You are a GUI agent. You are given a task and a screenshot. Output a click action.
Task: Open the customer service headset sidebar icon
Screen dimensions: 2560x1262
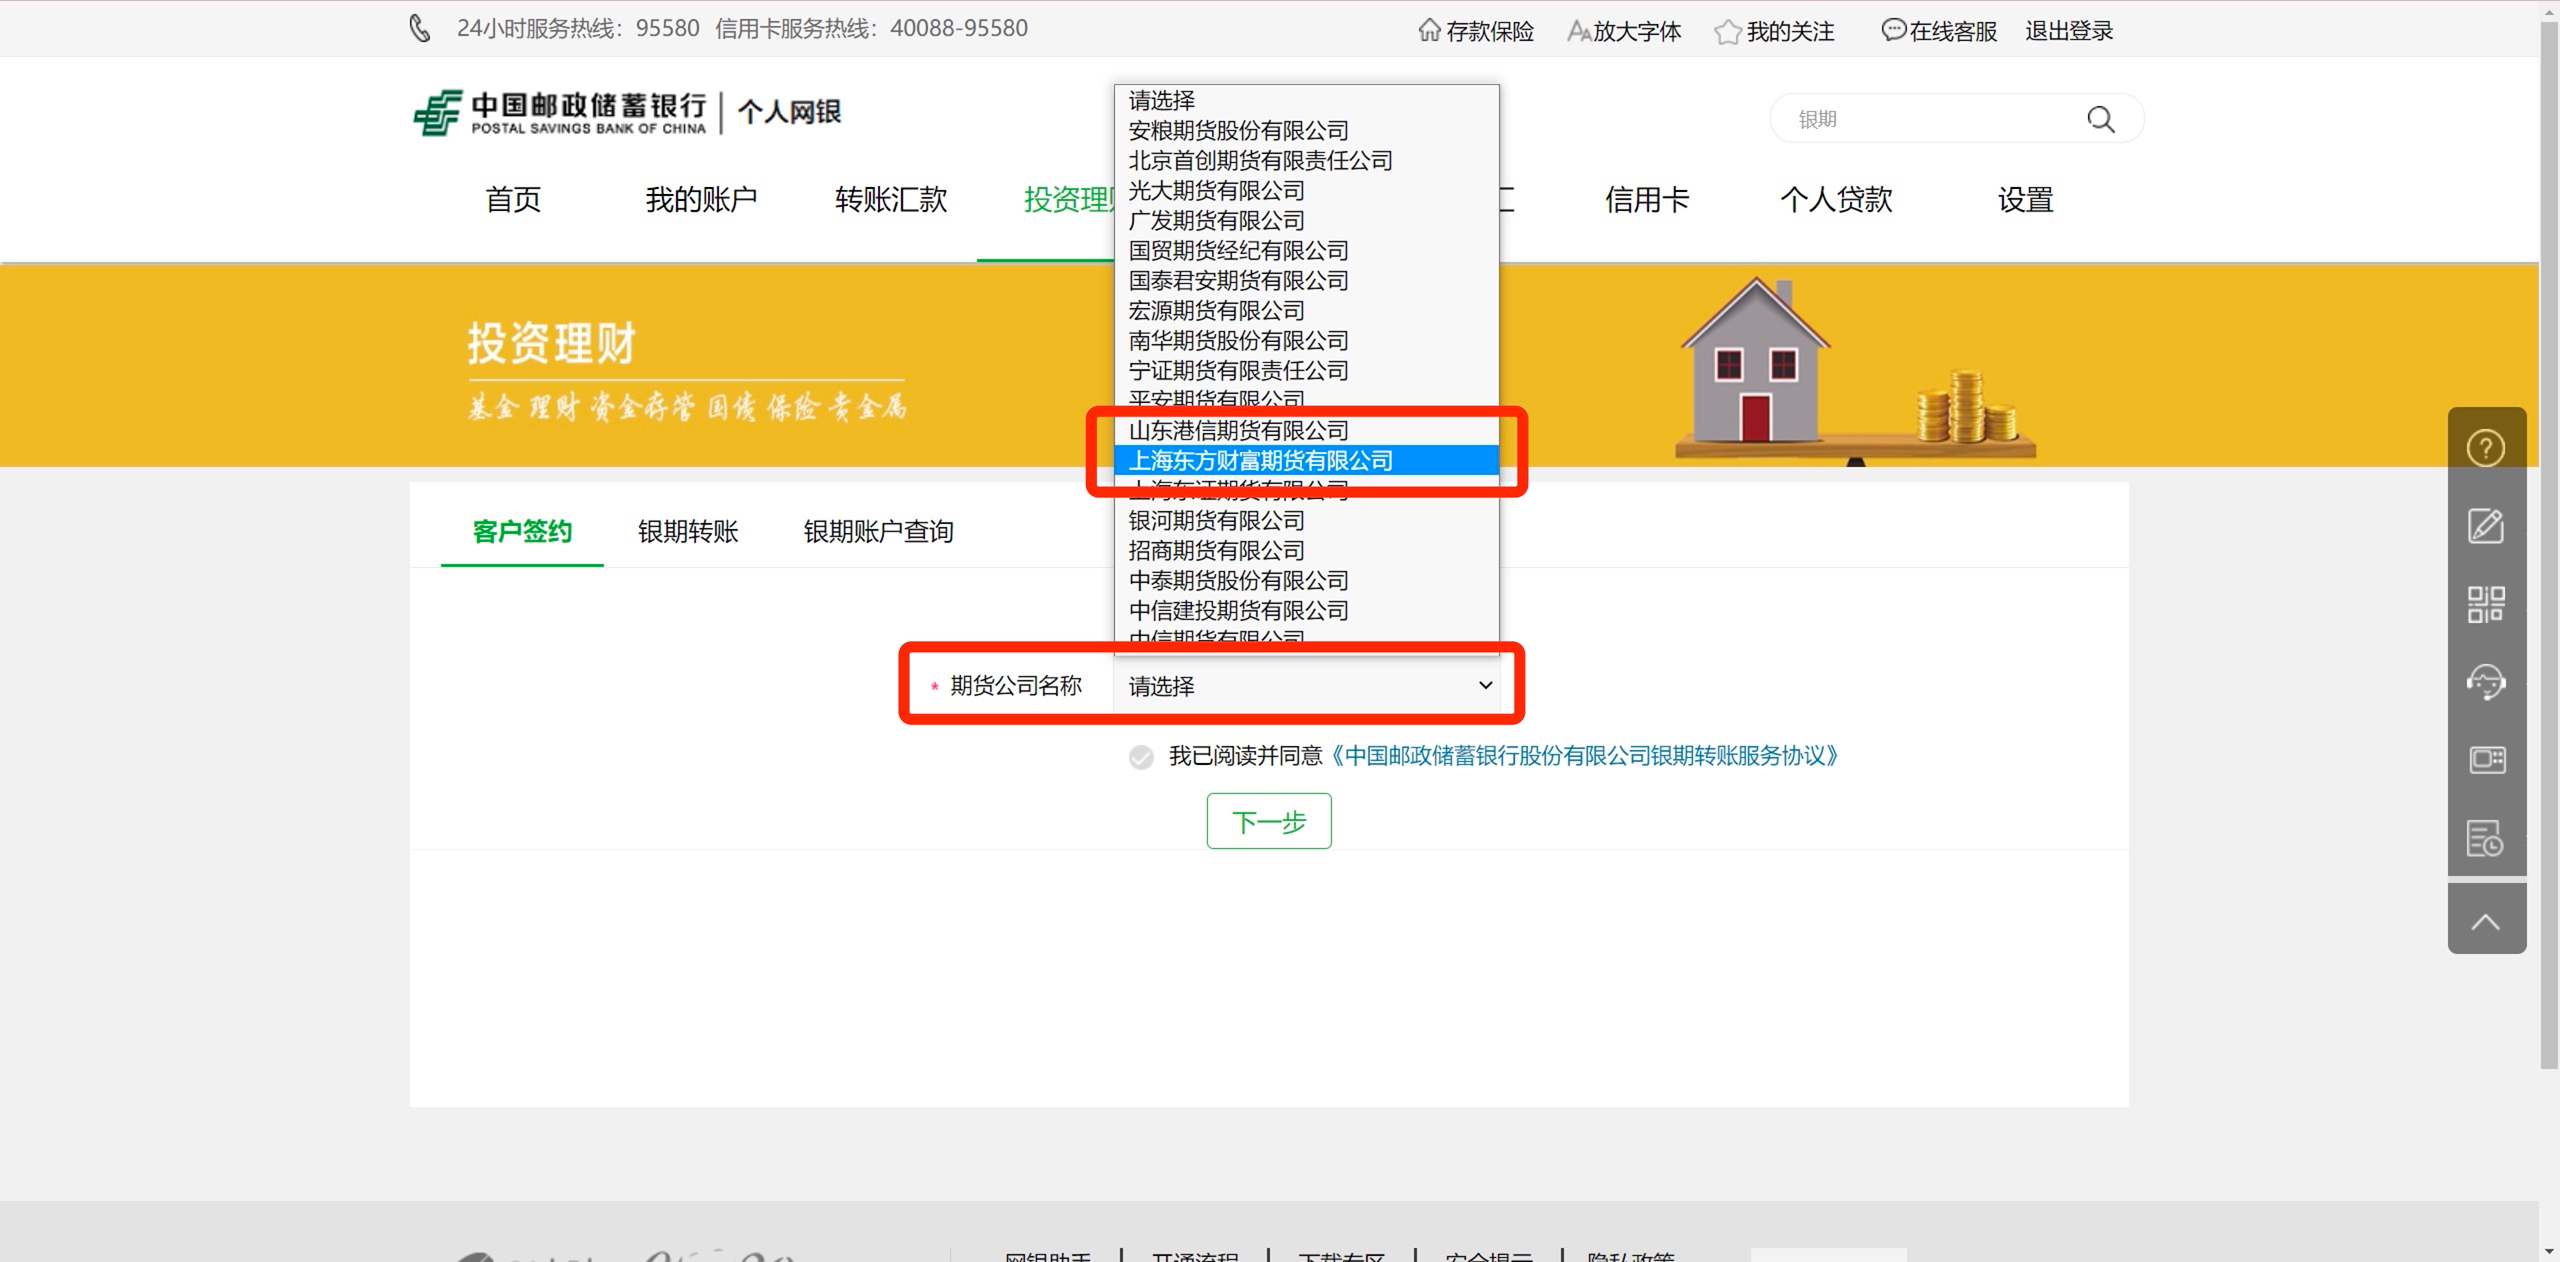tap(2486, 682)
